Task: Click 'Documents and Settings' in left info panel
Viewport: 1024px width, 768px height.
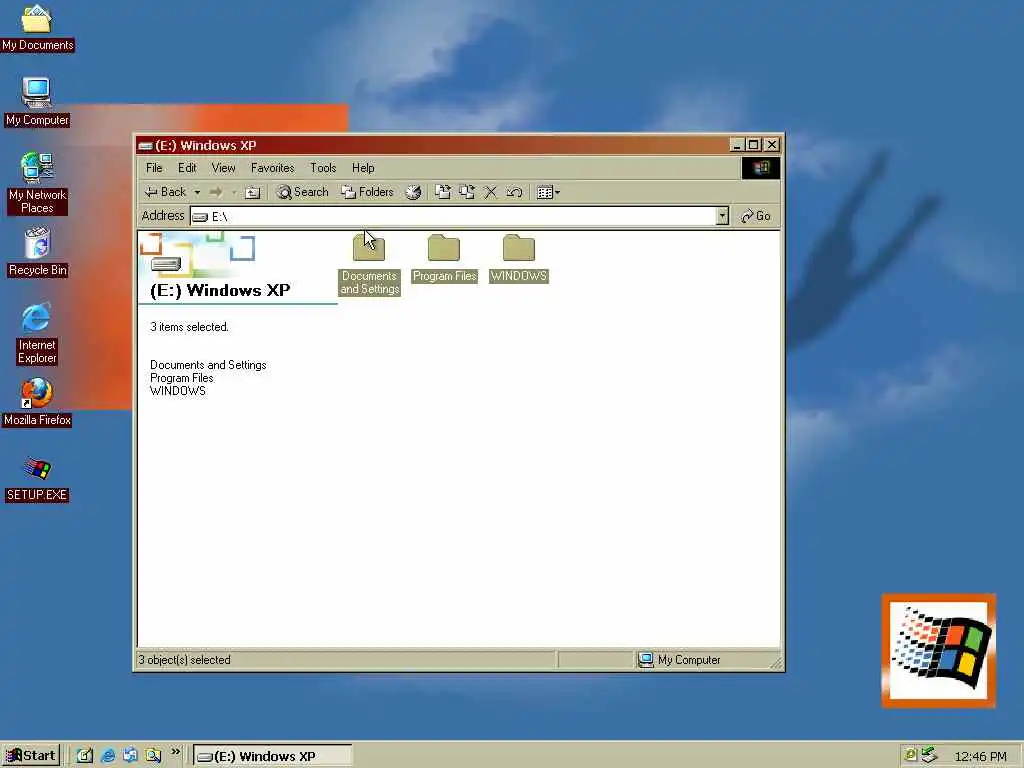Action: pyautogui.click(x=208, y=365)
